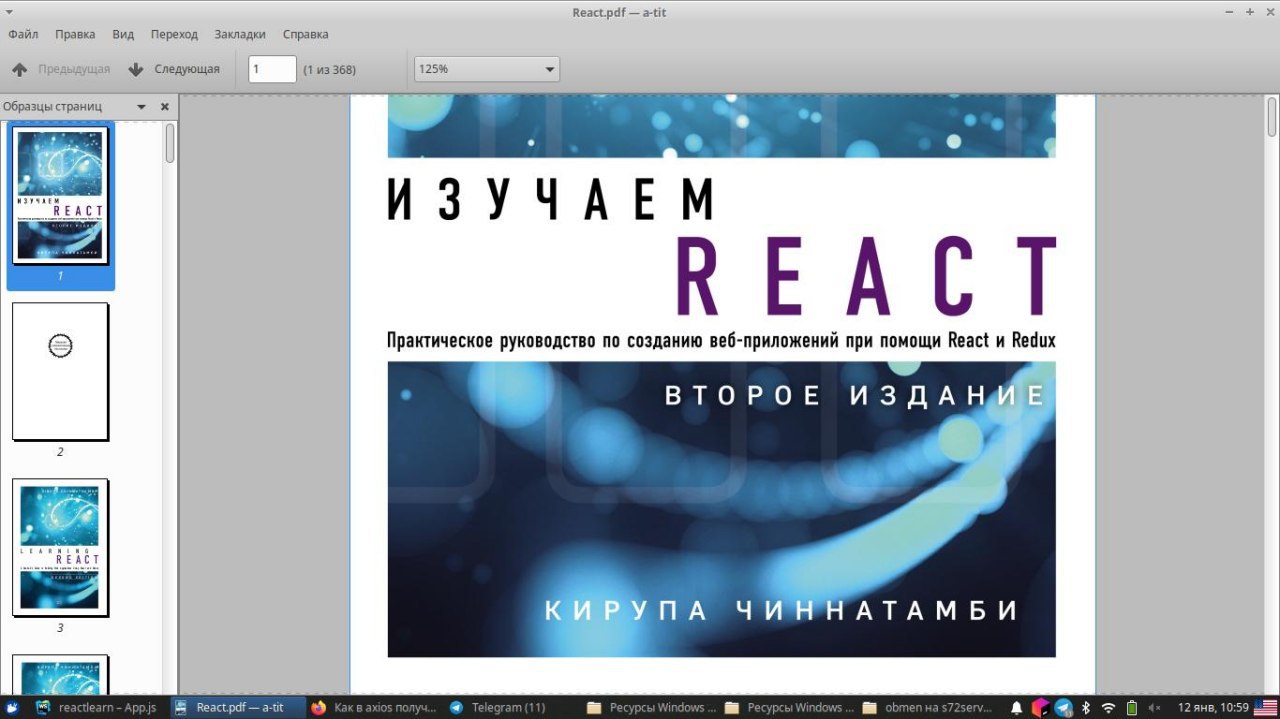Open Bluetooth settings from tray
This screenshot has width=1280, height=719.
(x=1086, y=707)
